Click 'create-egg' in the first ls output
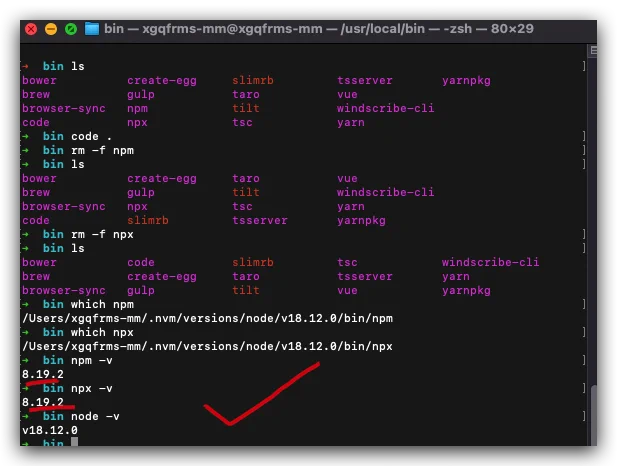 [162, 81]
